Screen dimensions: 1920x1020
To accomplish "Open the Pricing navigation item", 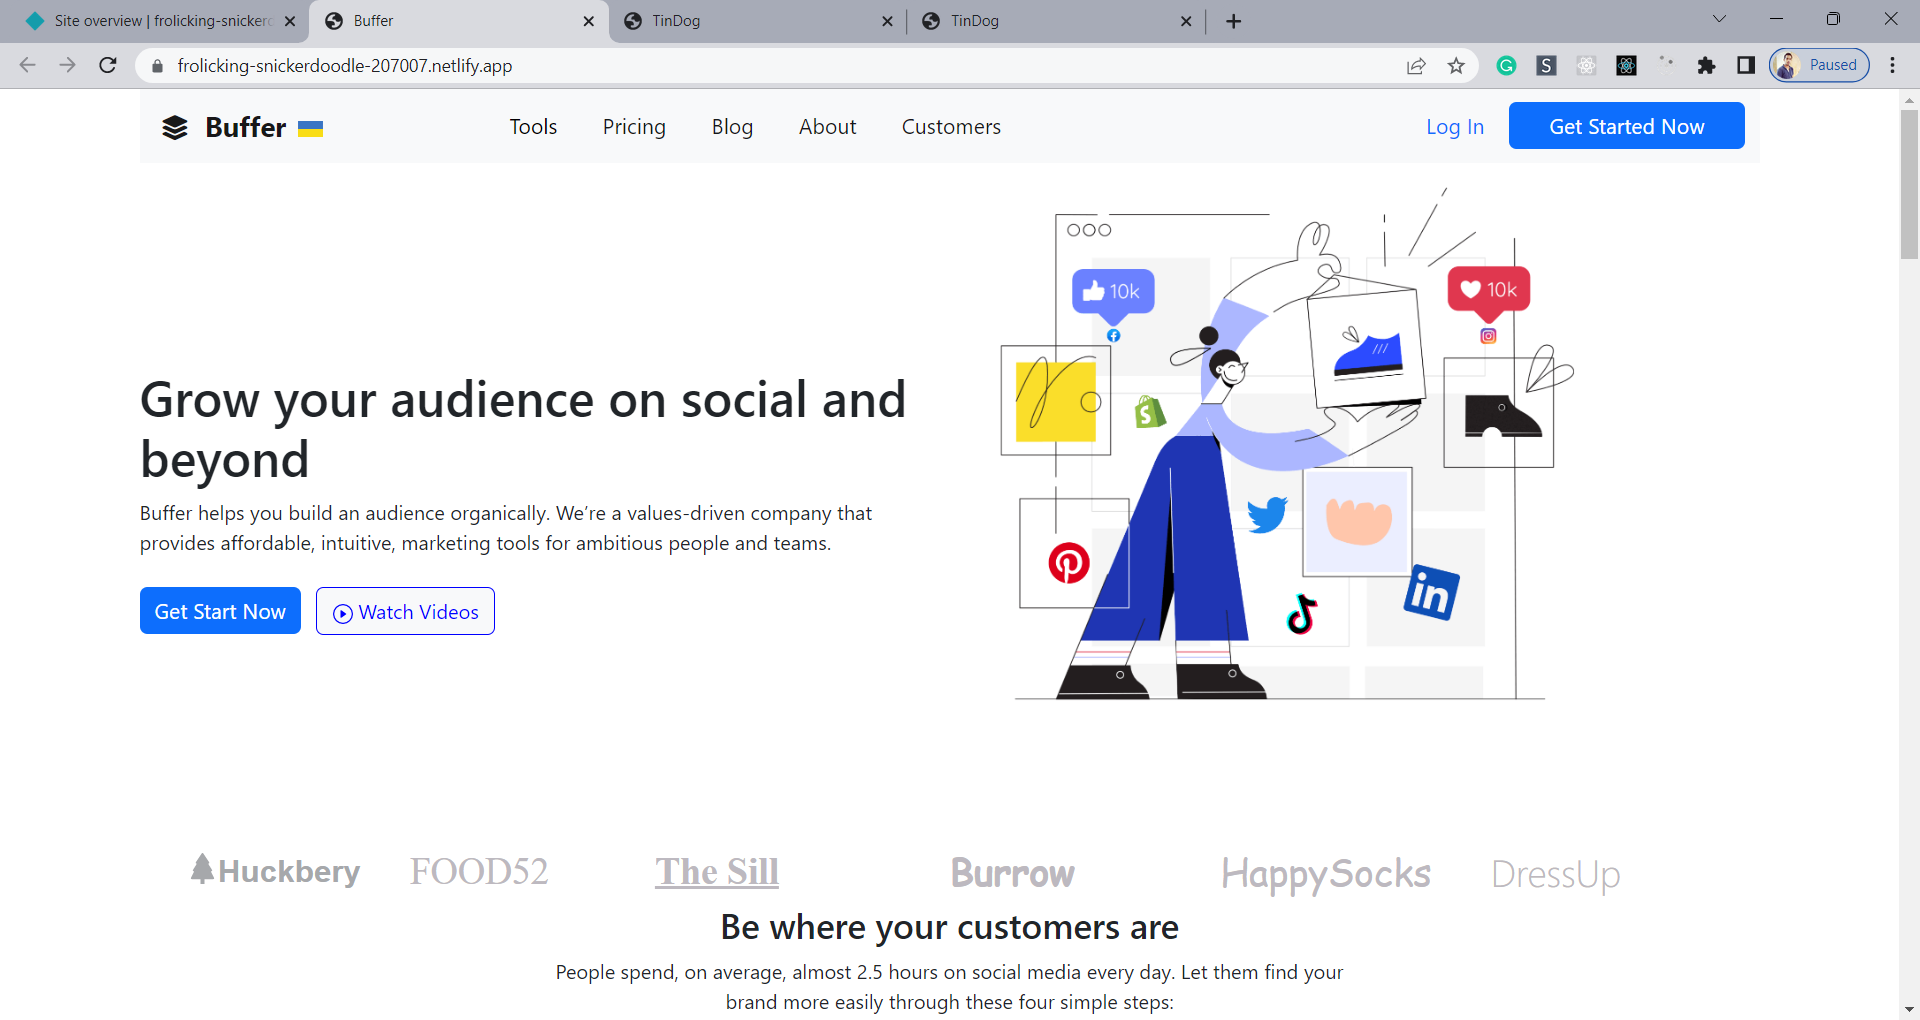I will click(634, 127).
